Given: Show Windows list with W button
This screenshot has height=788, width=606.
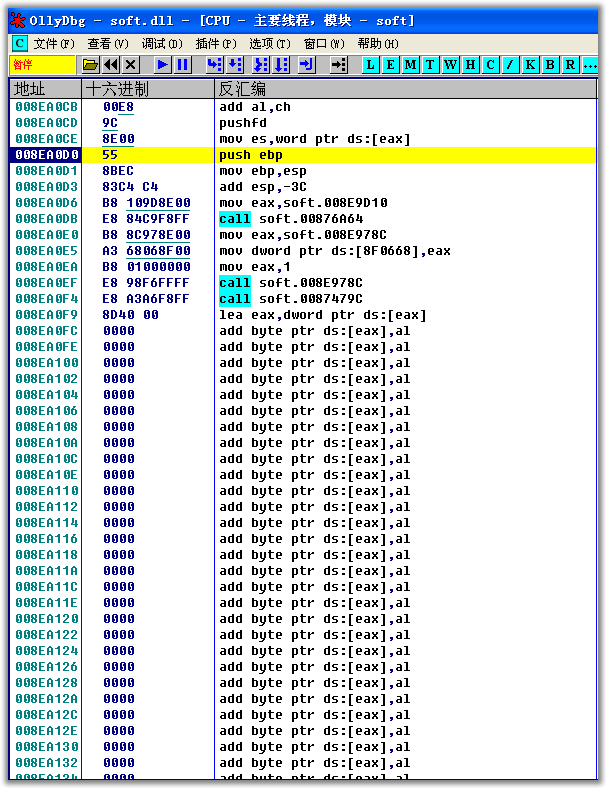Looking at the screenshot, I should pyautogui.click(x=450, y=64).
